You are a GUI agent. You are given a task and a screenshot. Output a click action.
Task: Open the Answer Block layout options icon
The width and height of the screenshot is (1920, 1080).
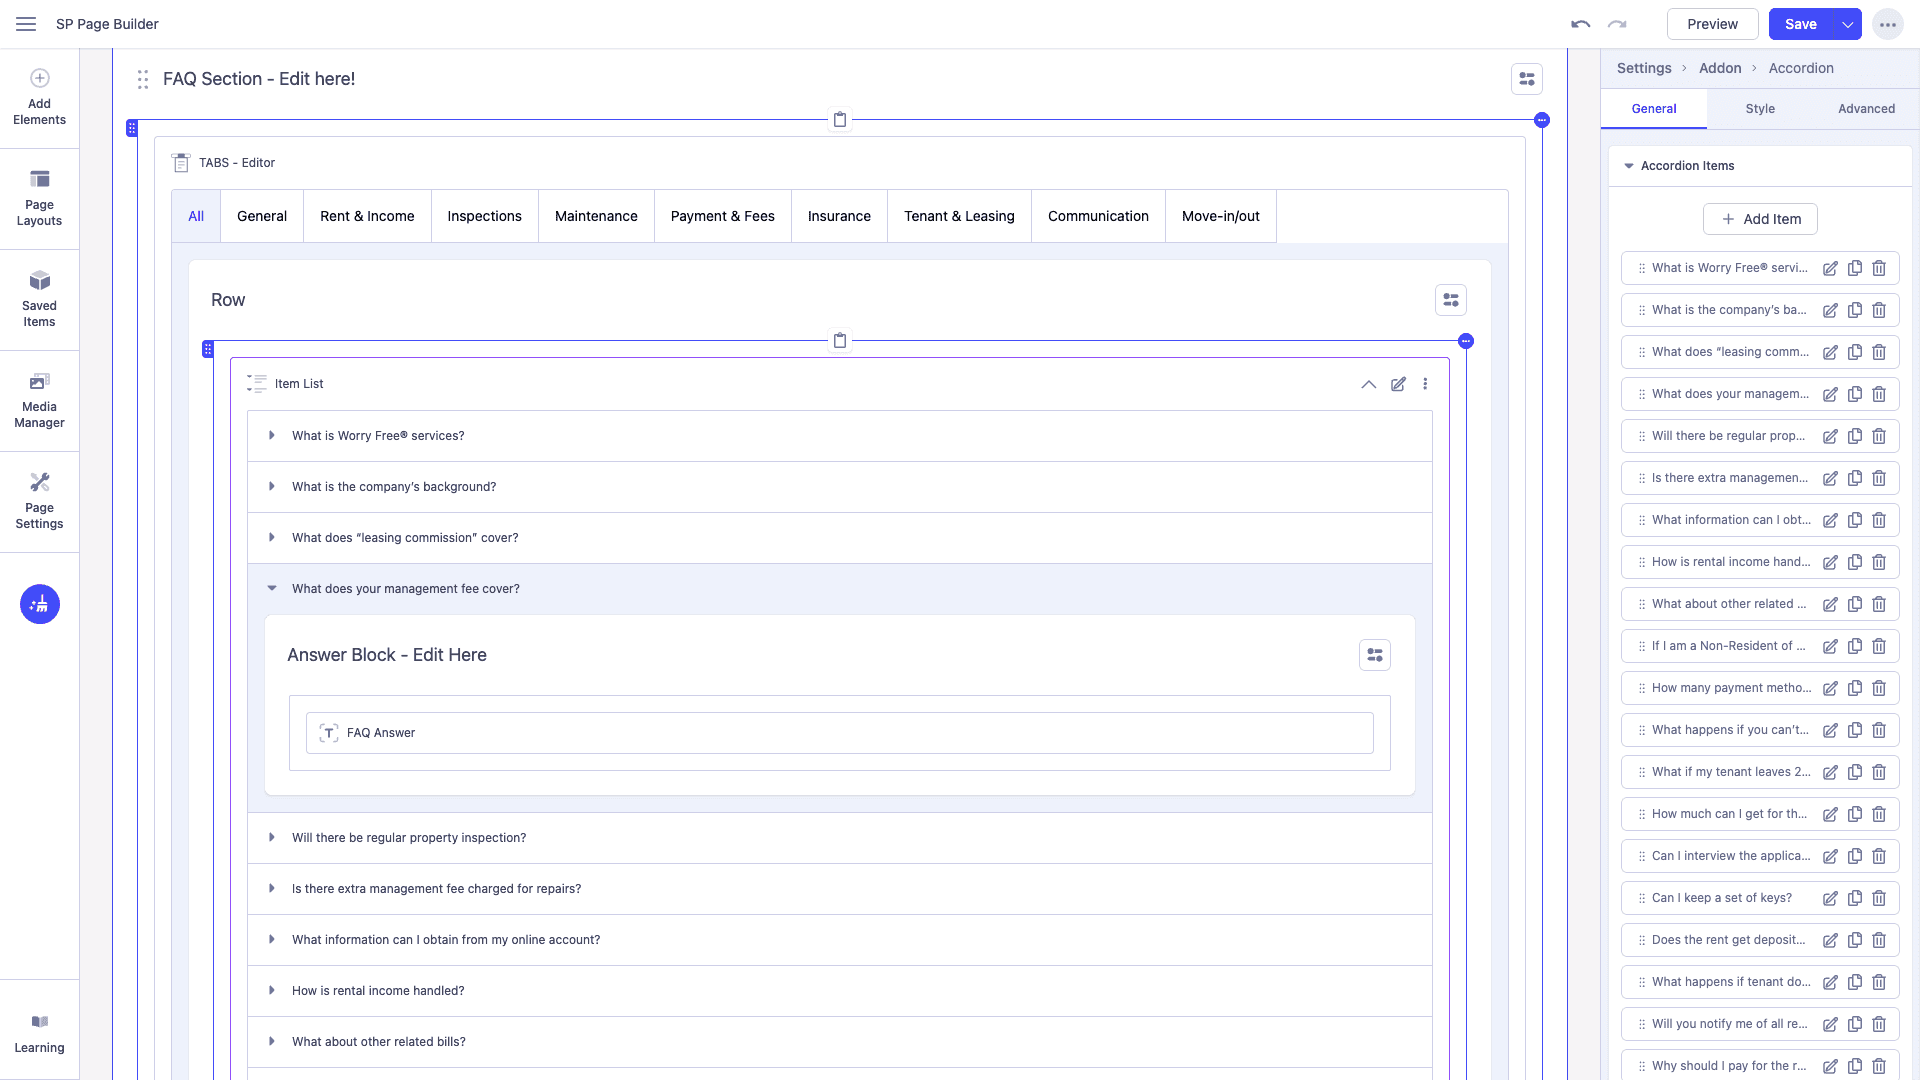[x=1375, y=655]
